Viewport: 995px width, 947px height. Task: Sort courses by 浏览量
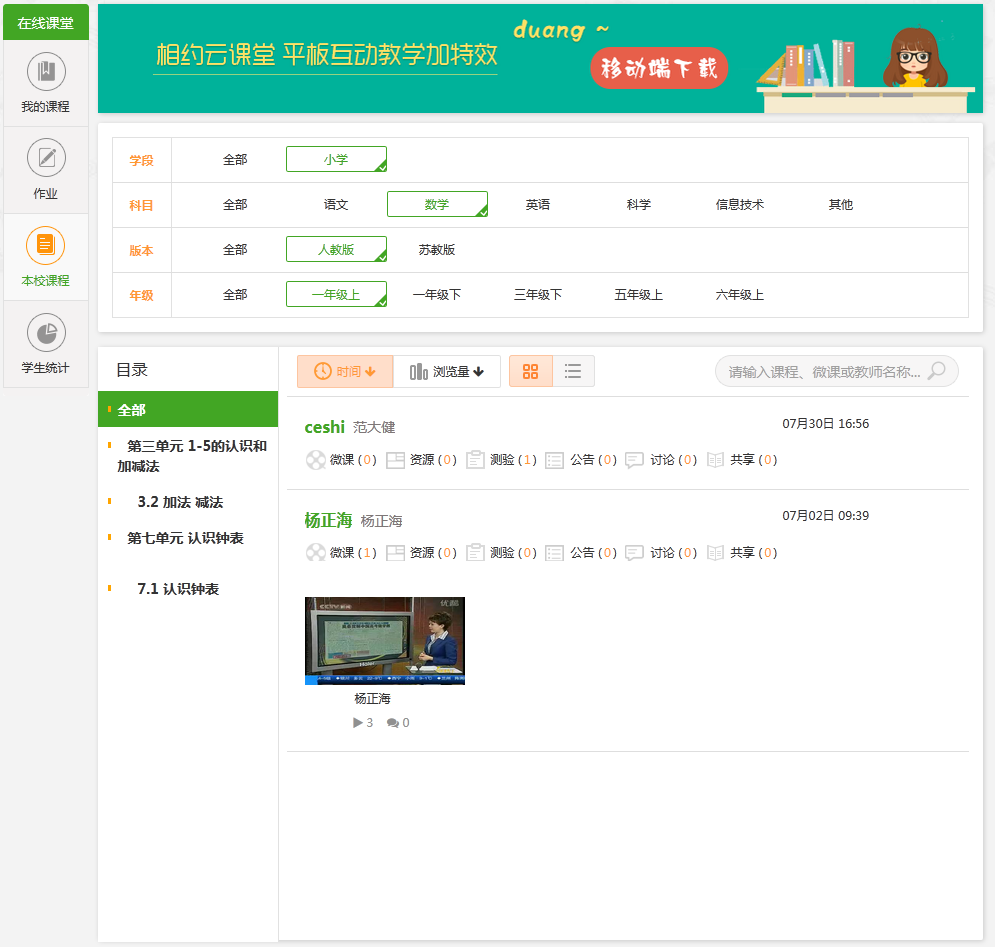[447, 371]
